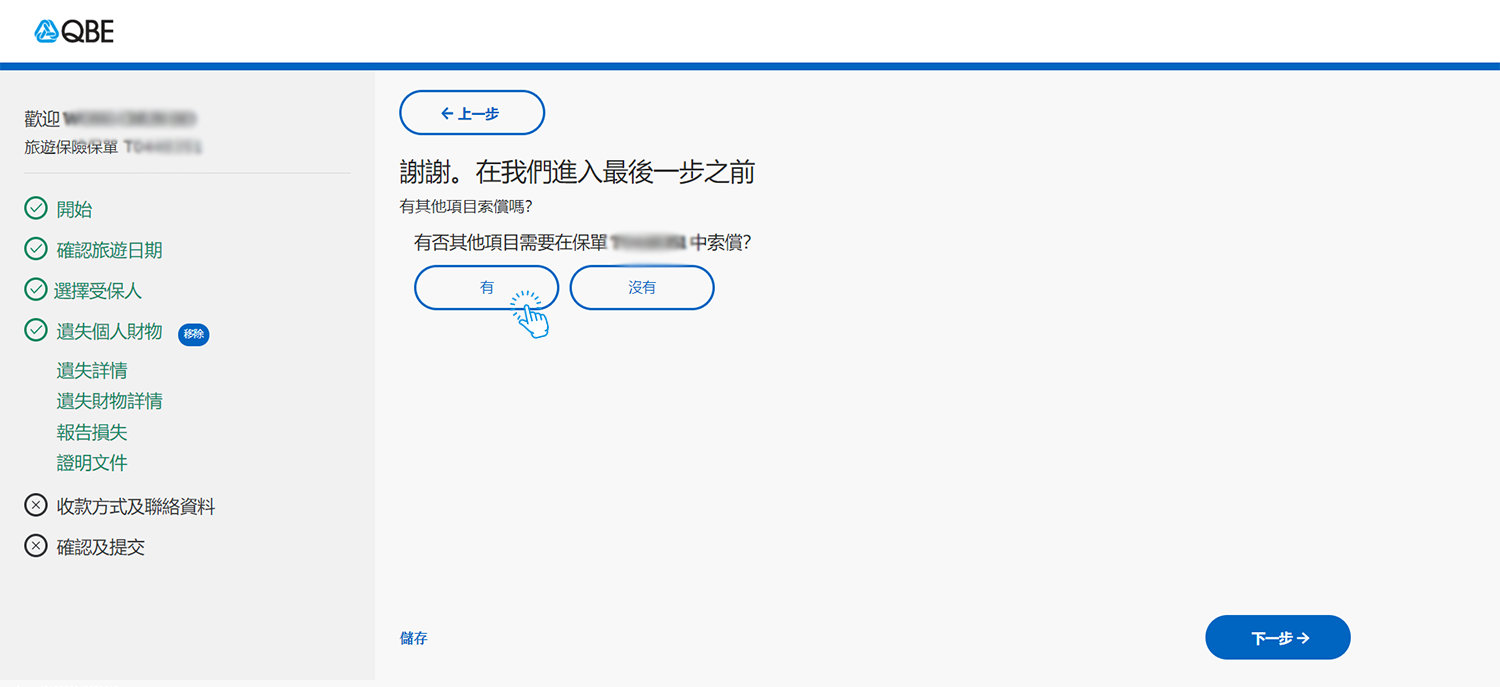Click the 移除 badge to remove the claim item
Screen dimensions: 1500x687
point(193,334)
